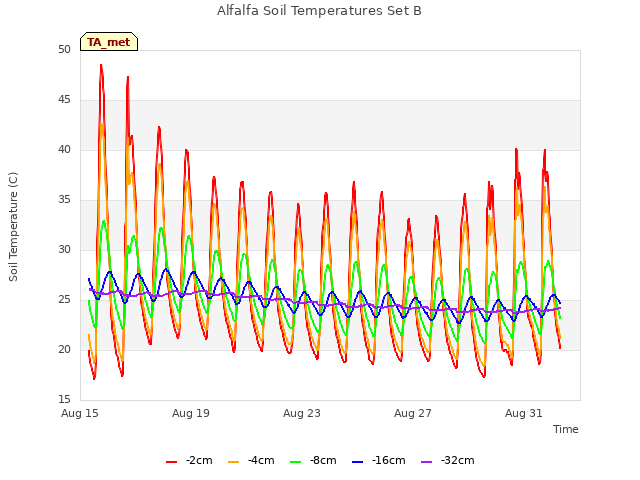Click the red -2cm legend color marker
Screen dimensions: 640x480
click(171, 462)
